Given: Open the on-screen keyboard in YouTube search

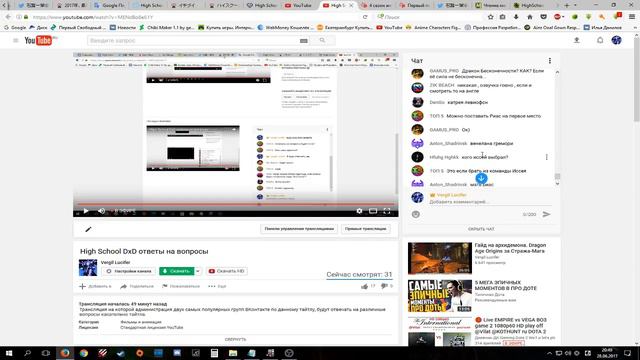Looking at the screenshot, I should pyautogui.click(x=304, y=41).
